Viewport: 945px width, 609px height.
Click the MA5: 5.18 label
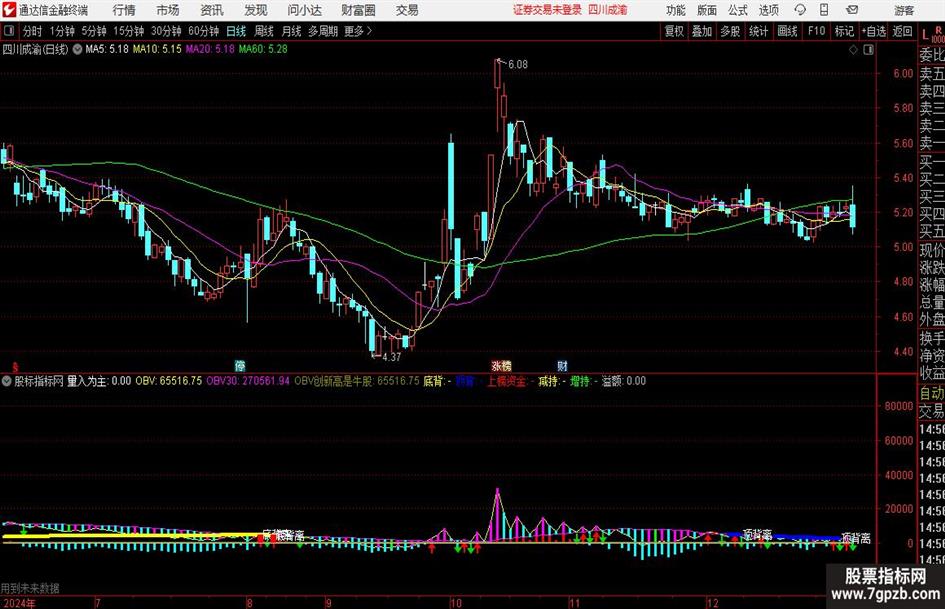tap(107, 49)
